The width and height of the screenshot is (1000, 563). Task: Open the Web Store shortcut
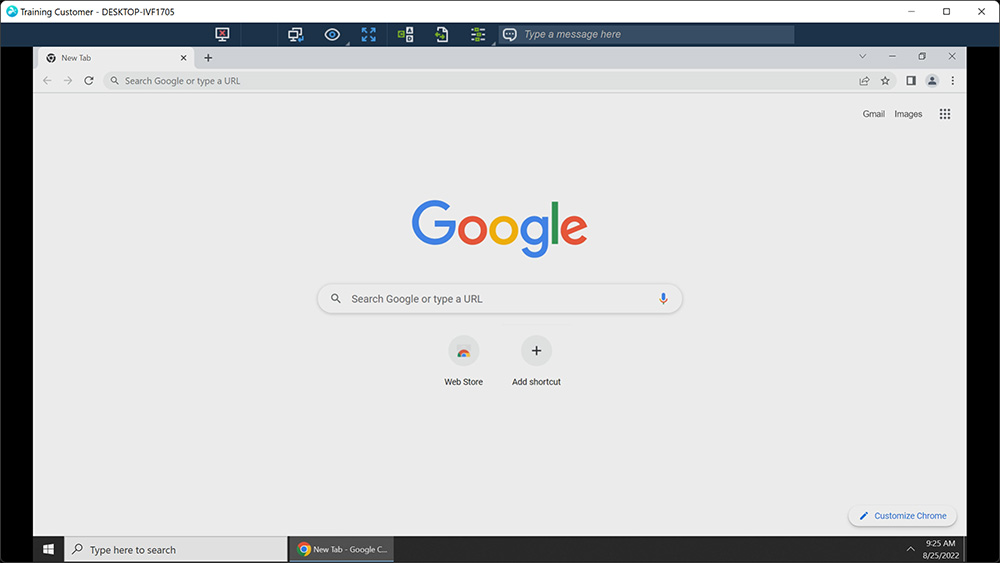[x=464, y=362]
